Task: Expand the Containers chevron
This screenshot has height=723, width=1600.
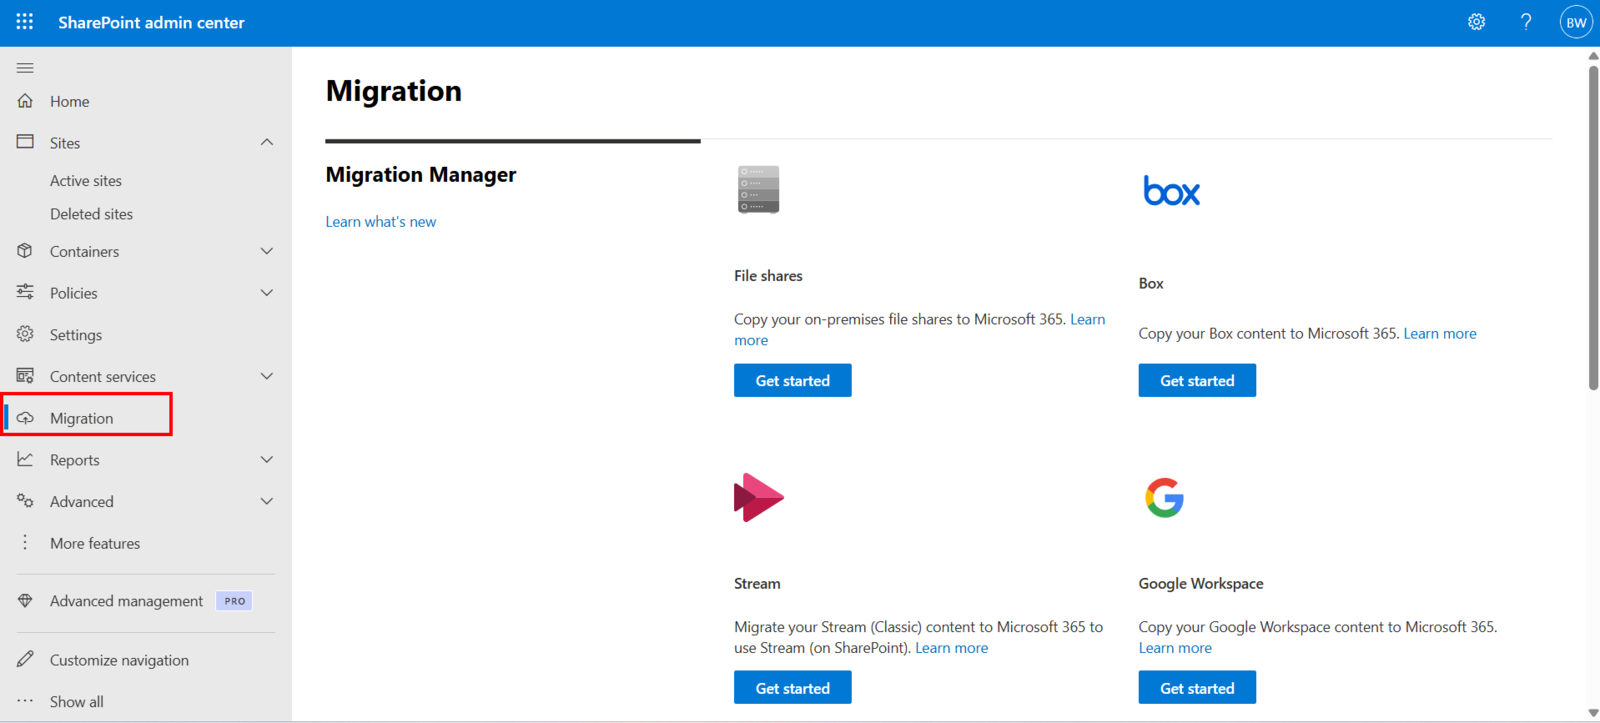Action: tap(267, 251)
